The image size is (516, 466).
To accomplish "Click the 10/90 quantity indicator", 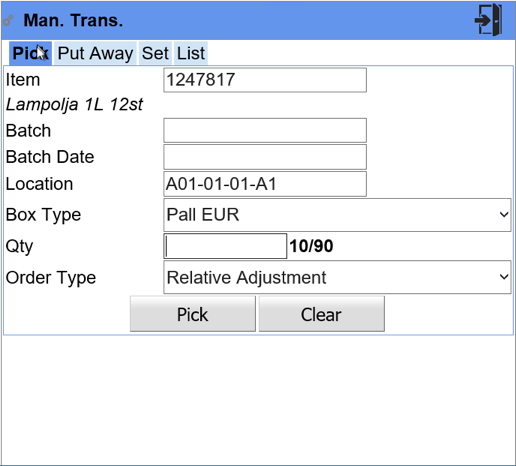I will 311,246.
